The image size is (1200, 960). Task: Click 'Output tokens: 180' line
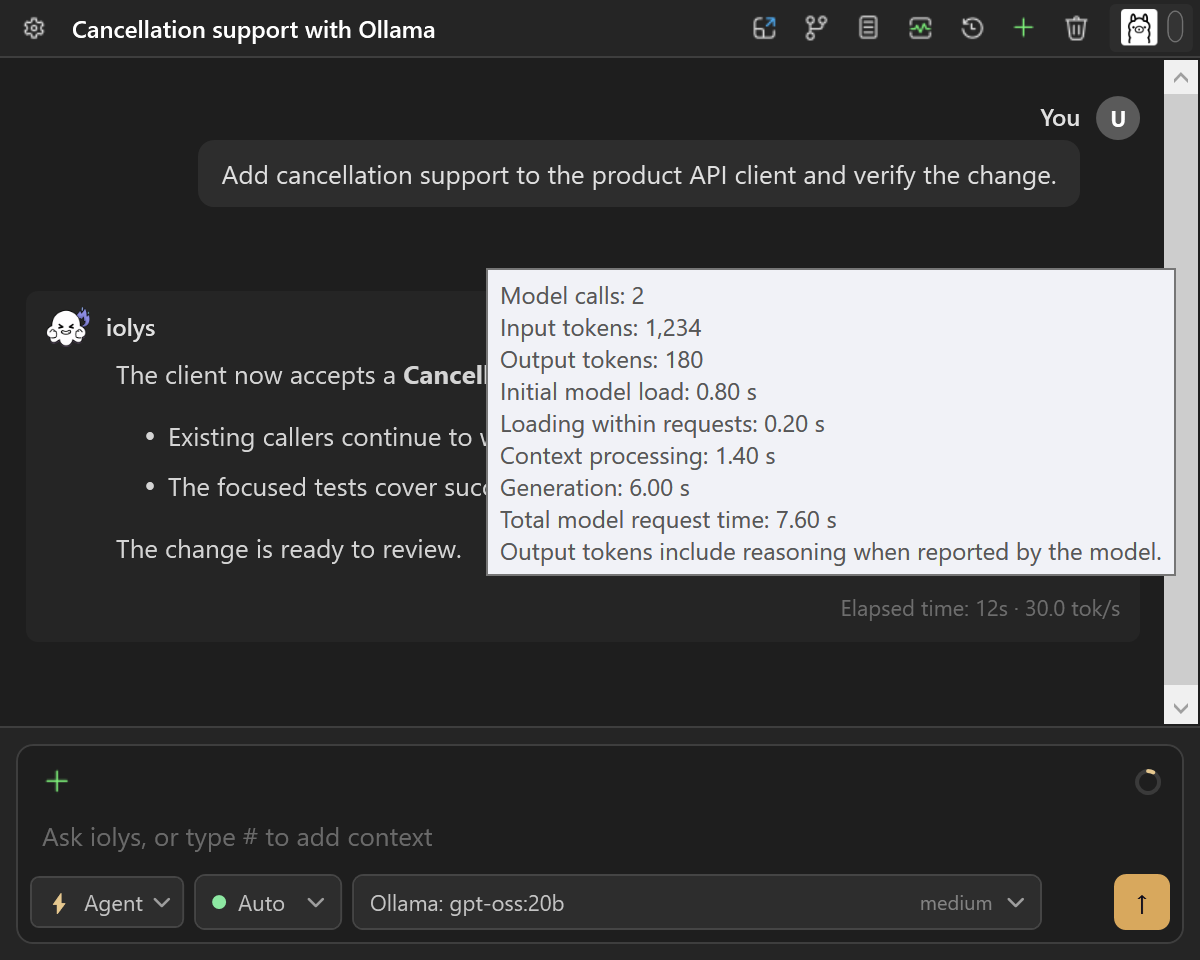(x=602, y=359)
